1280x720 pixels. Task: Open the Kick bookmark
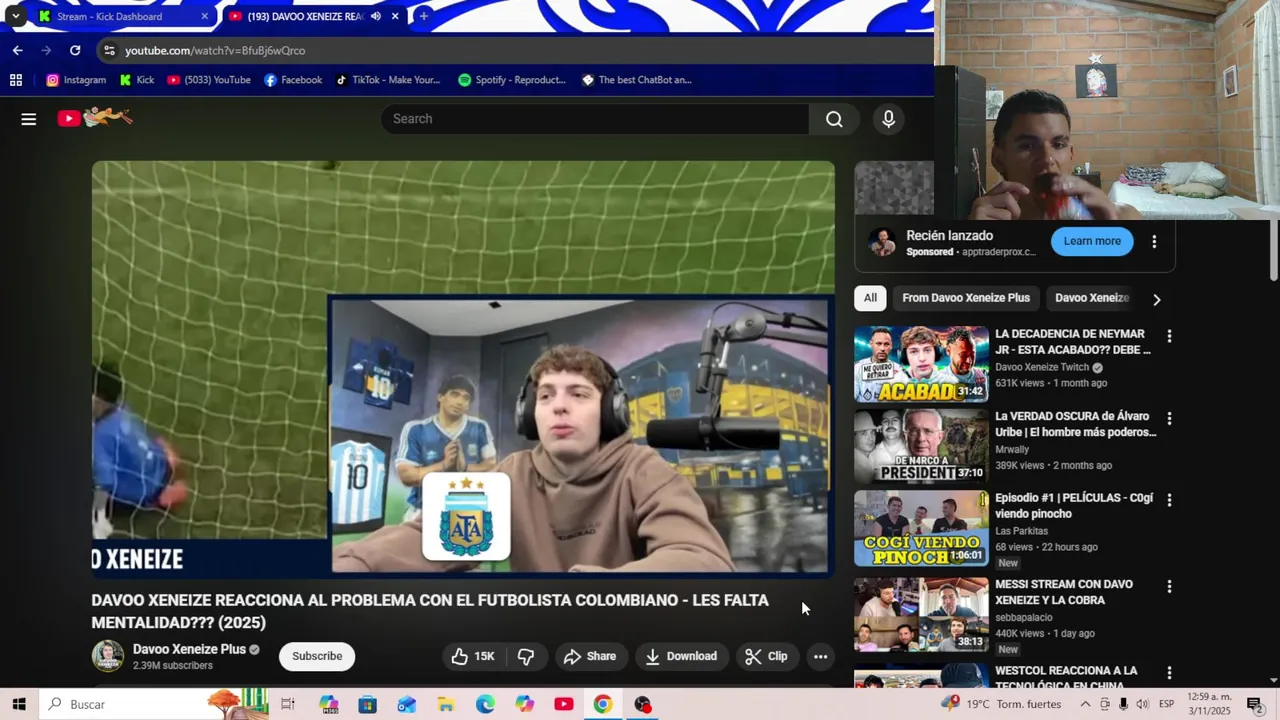coord(137,80)
